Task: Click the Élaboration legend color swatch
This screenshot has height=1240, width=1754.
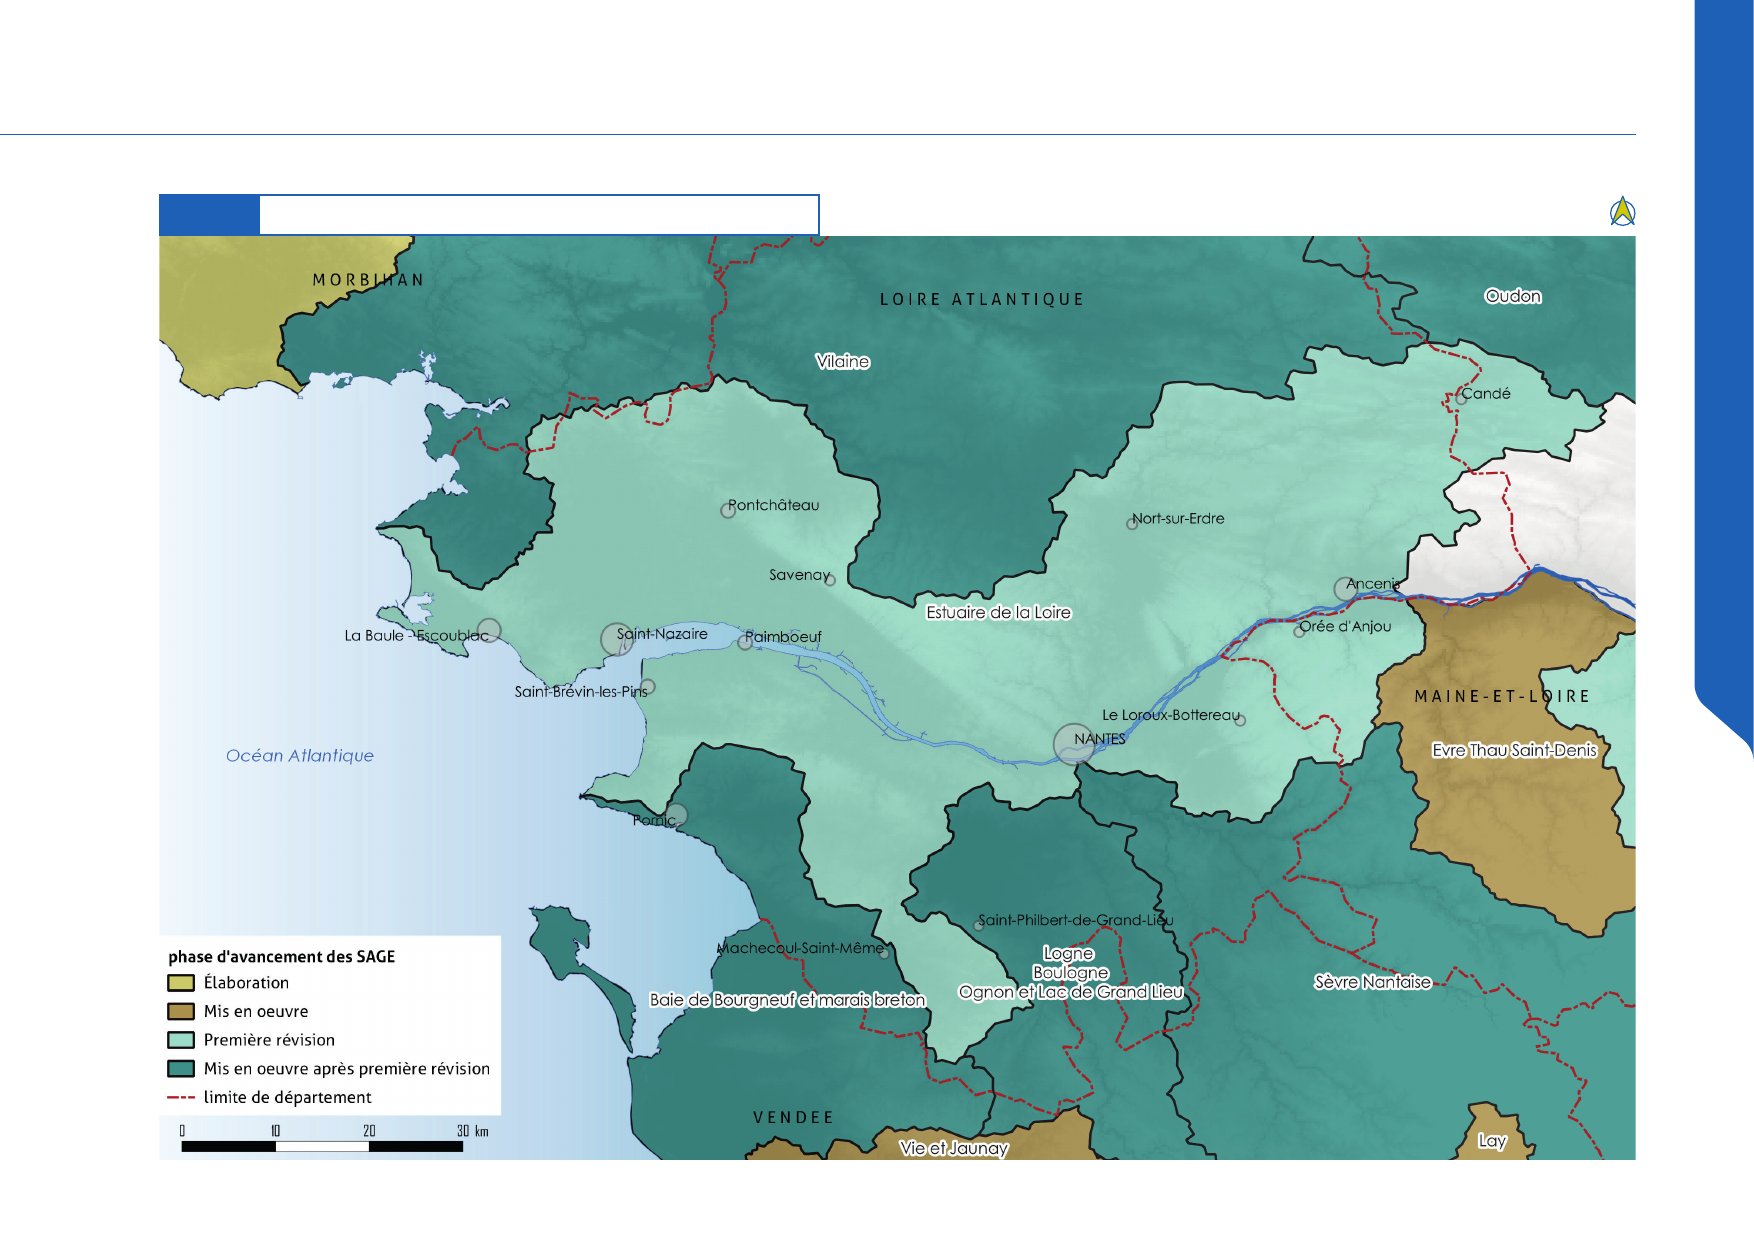Action: [181, 983]
